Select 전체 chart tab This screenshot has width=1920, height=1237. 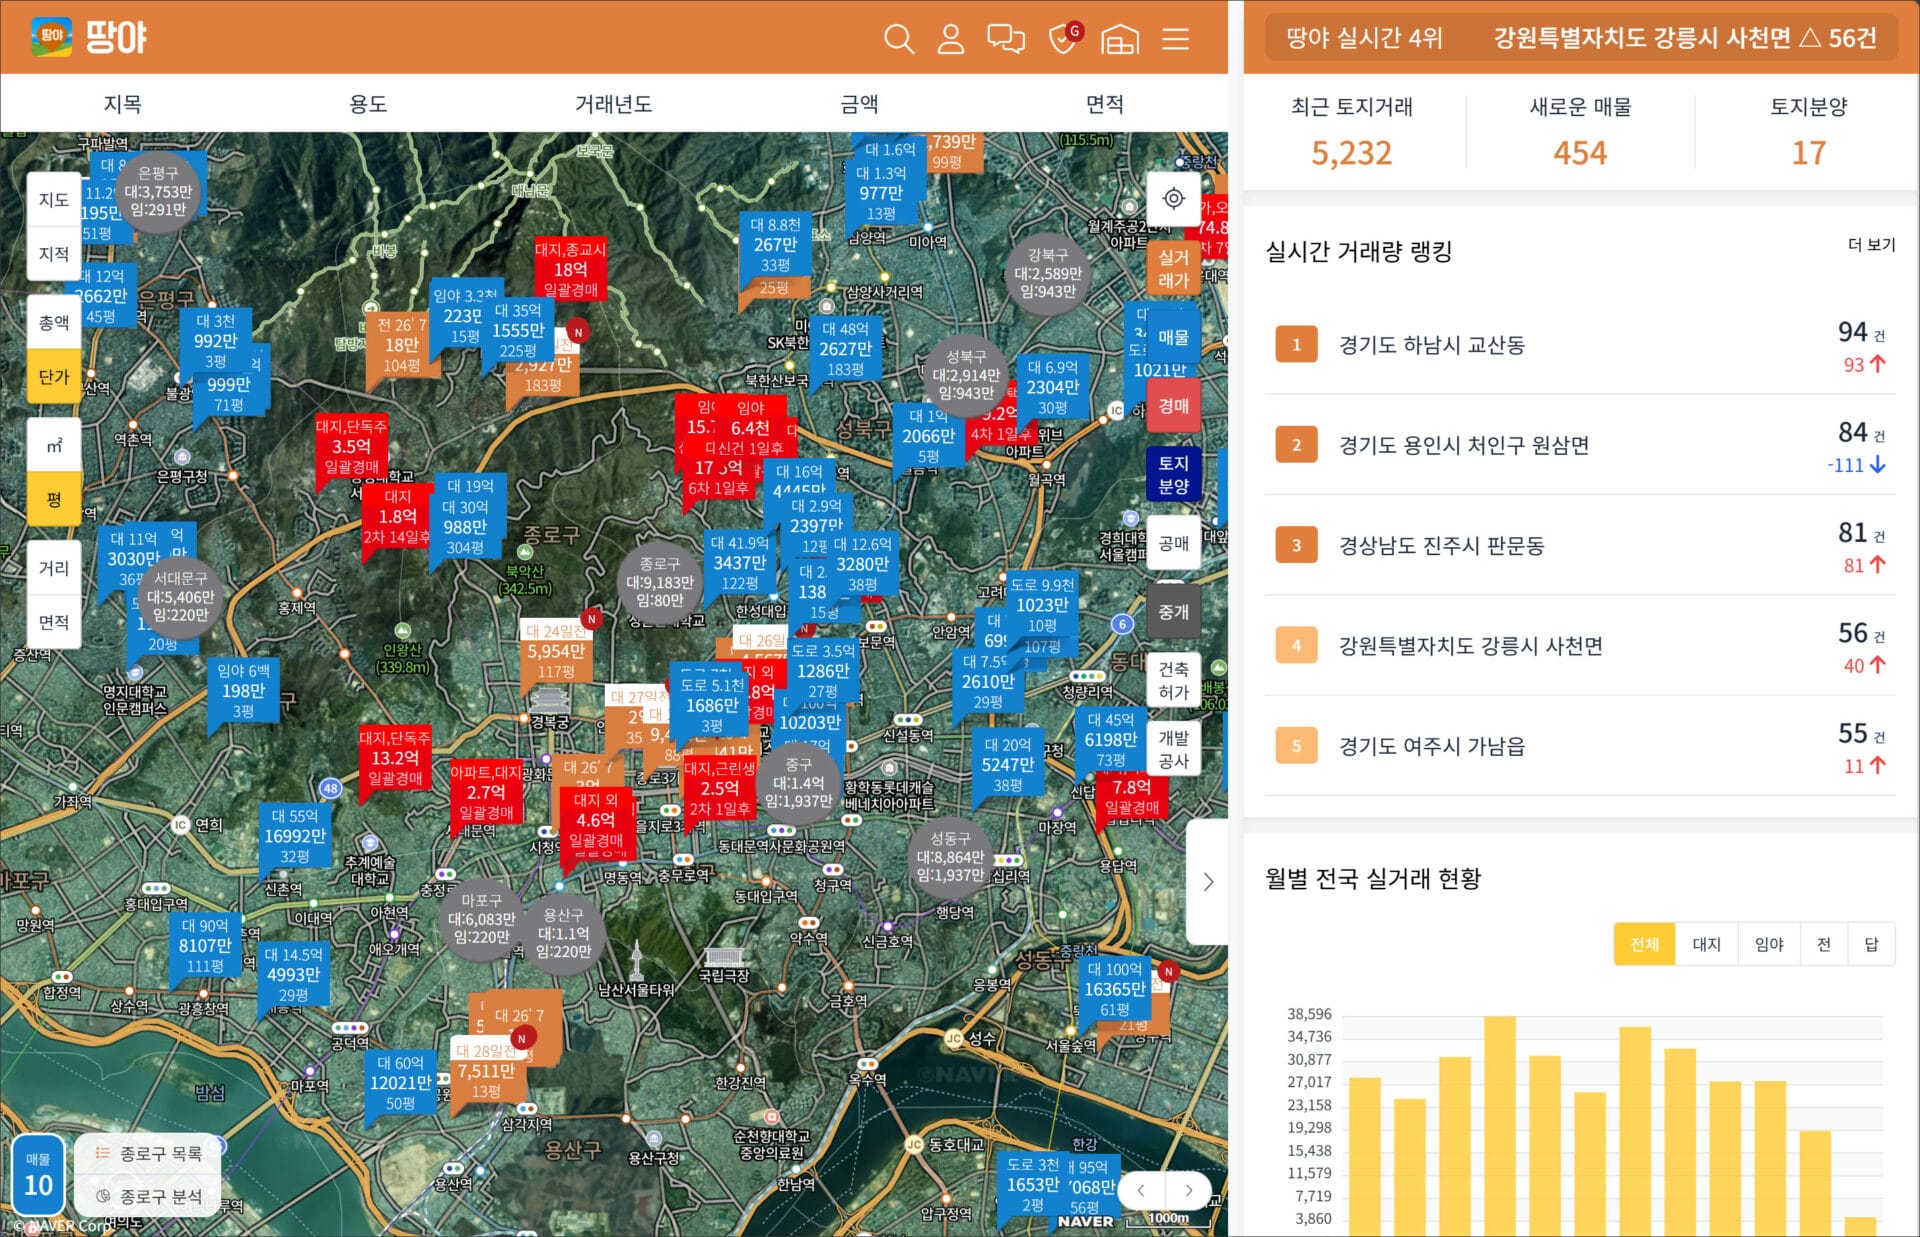pos(1644,944)
